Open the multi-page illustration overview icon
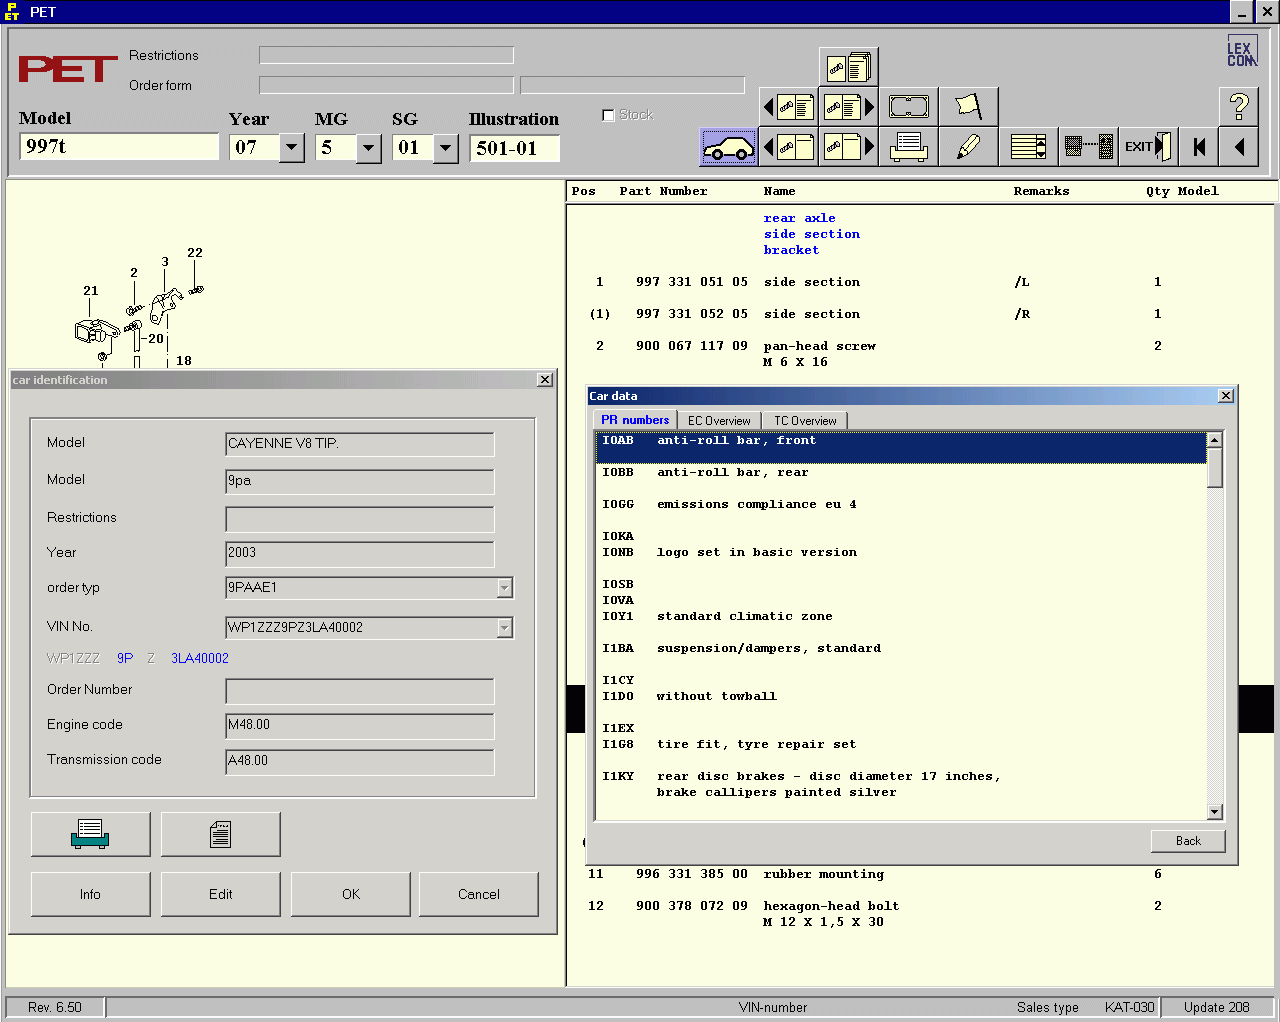1280x1022 pixels. [x=848, y=67]
